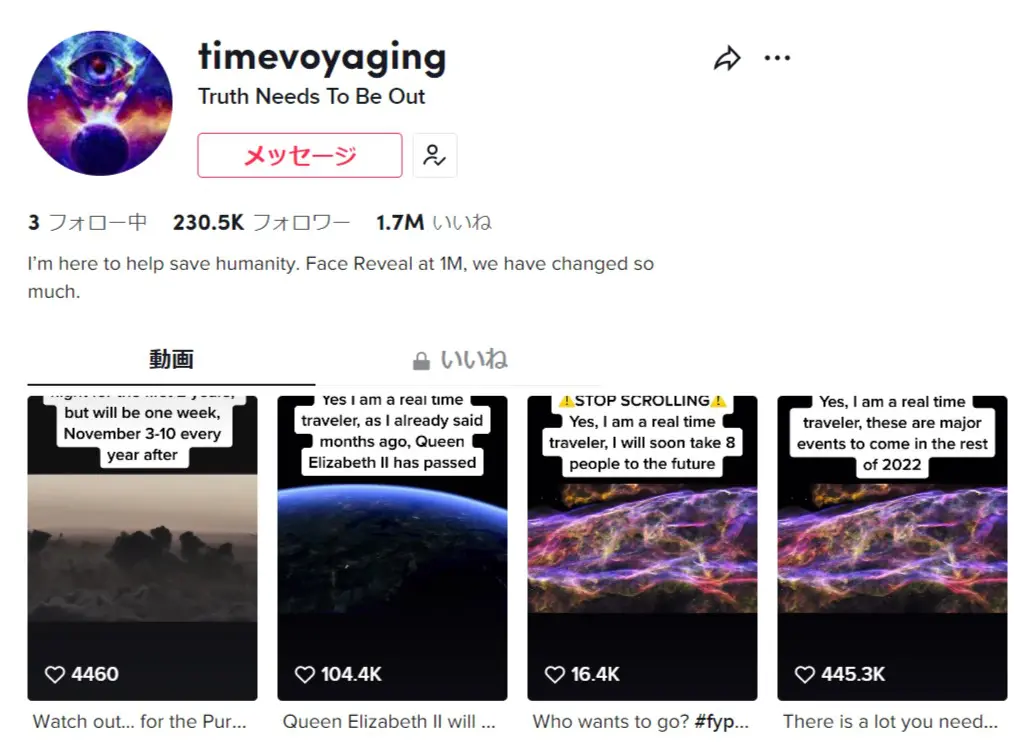Click heart icon showing 104.4K likes
This screenshot has height=750, width=1021.
point(305,674)
